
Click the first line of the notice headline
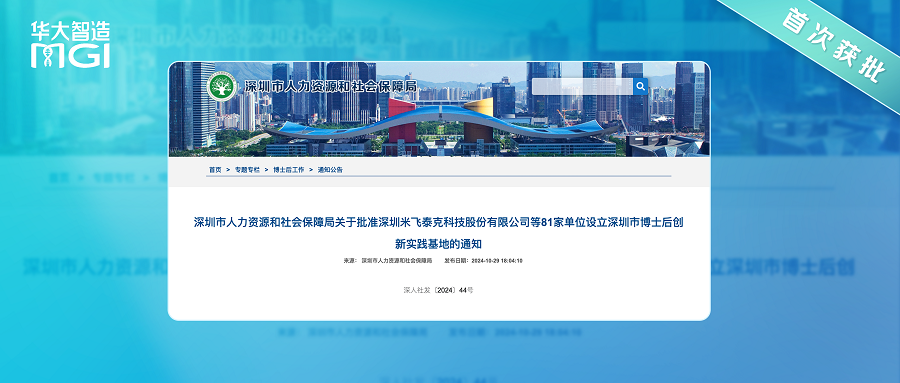(439, 223)
